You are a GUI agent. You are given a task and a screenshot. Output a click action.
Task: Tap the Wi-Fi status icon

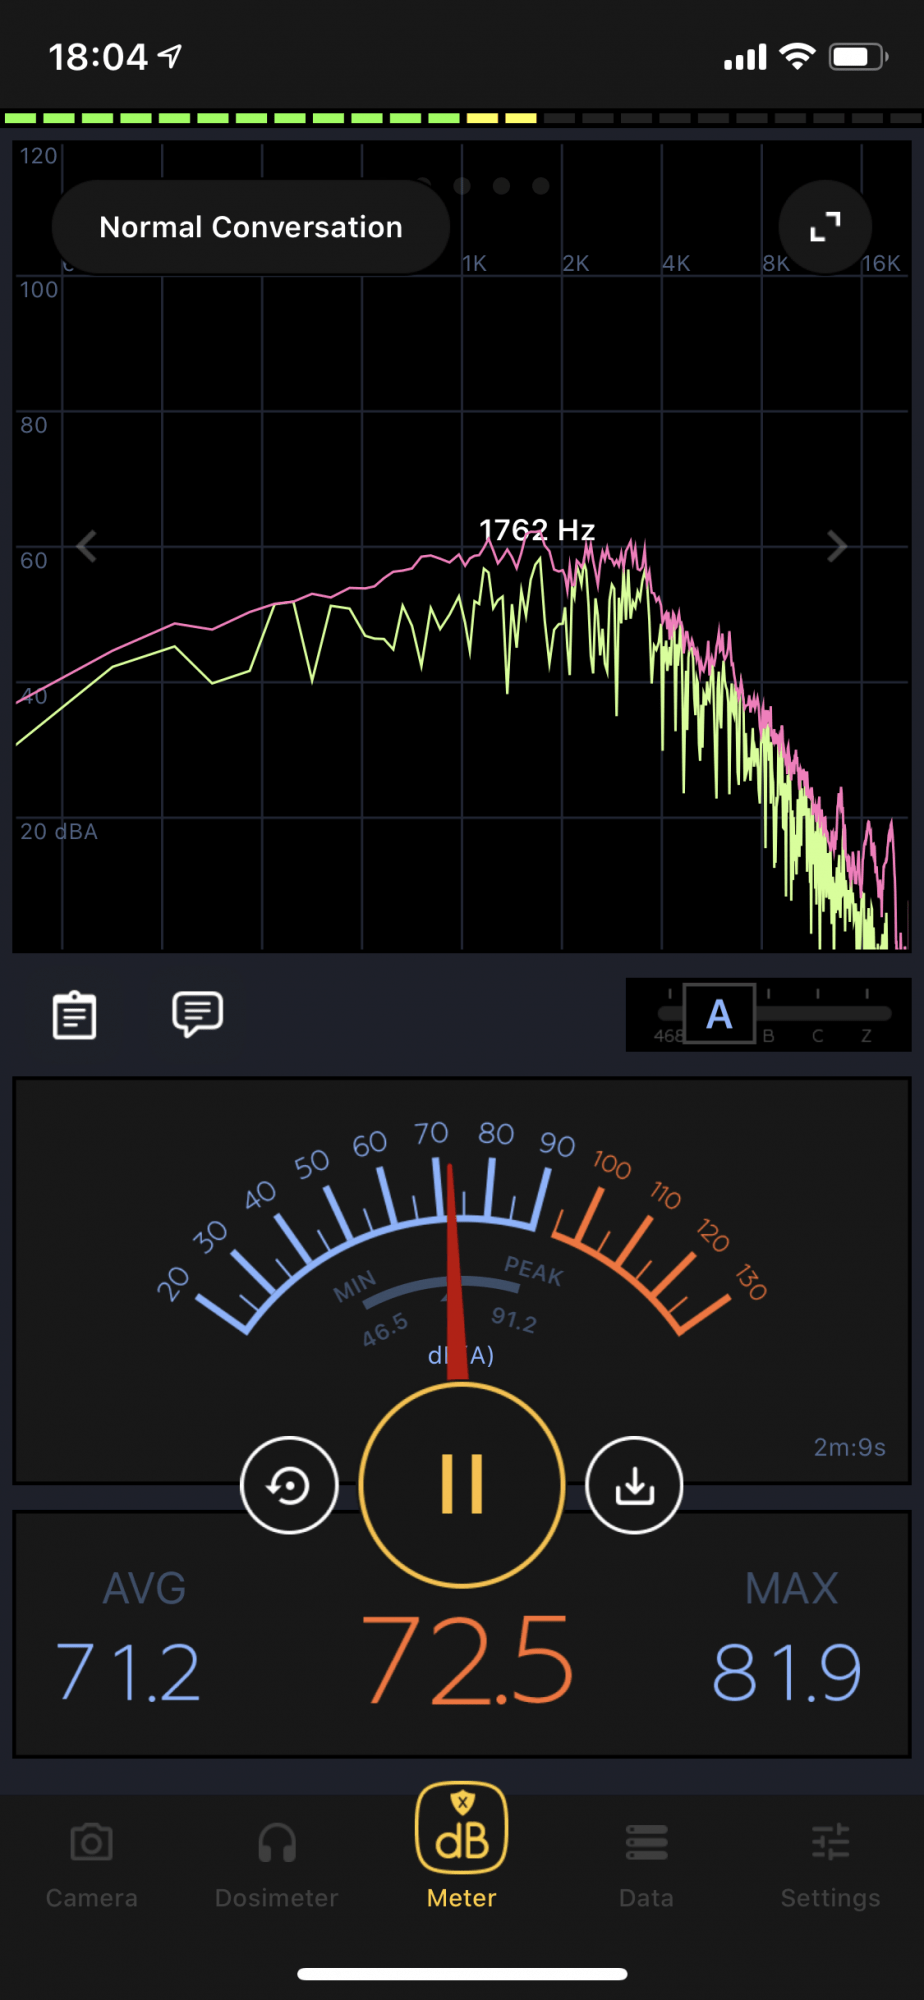797,56
